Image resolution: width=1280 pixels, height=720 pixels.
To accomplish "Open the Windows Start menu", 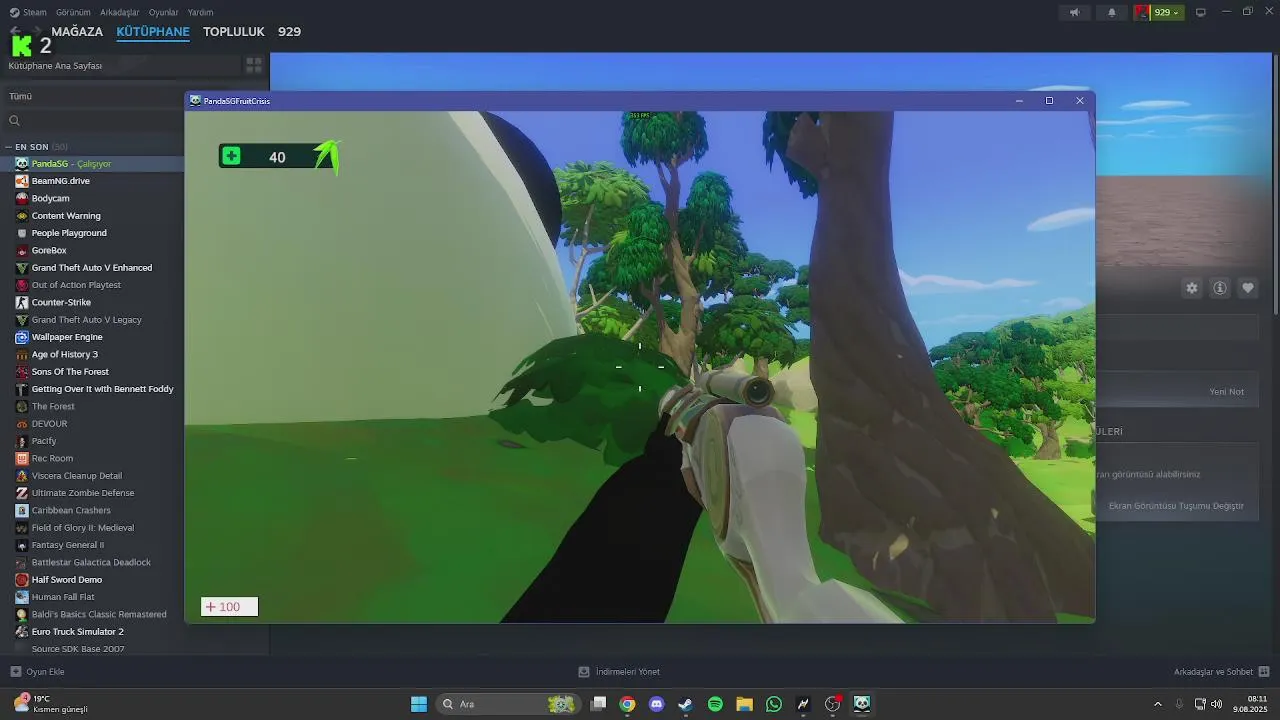I will click(419, 704).
